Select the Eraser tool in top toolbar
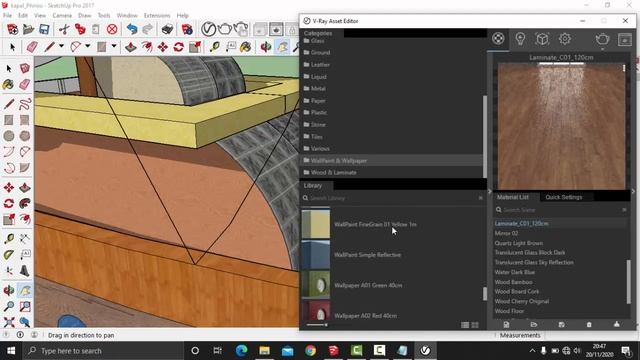640x360 pixels. tap(32, 47)
